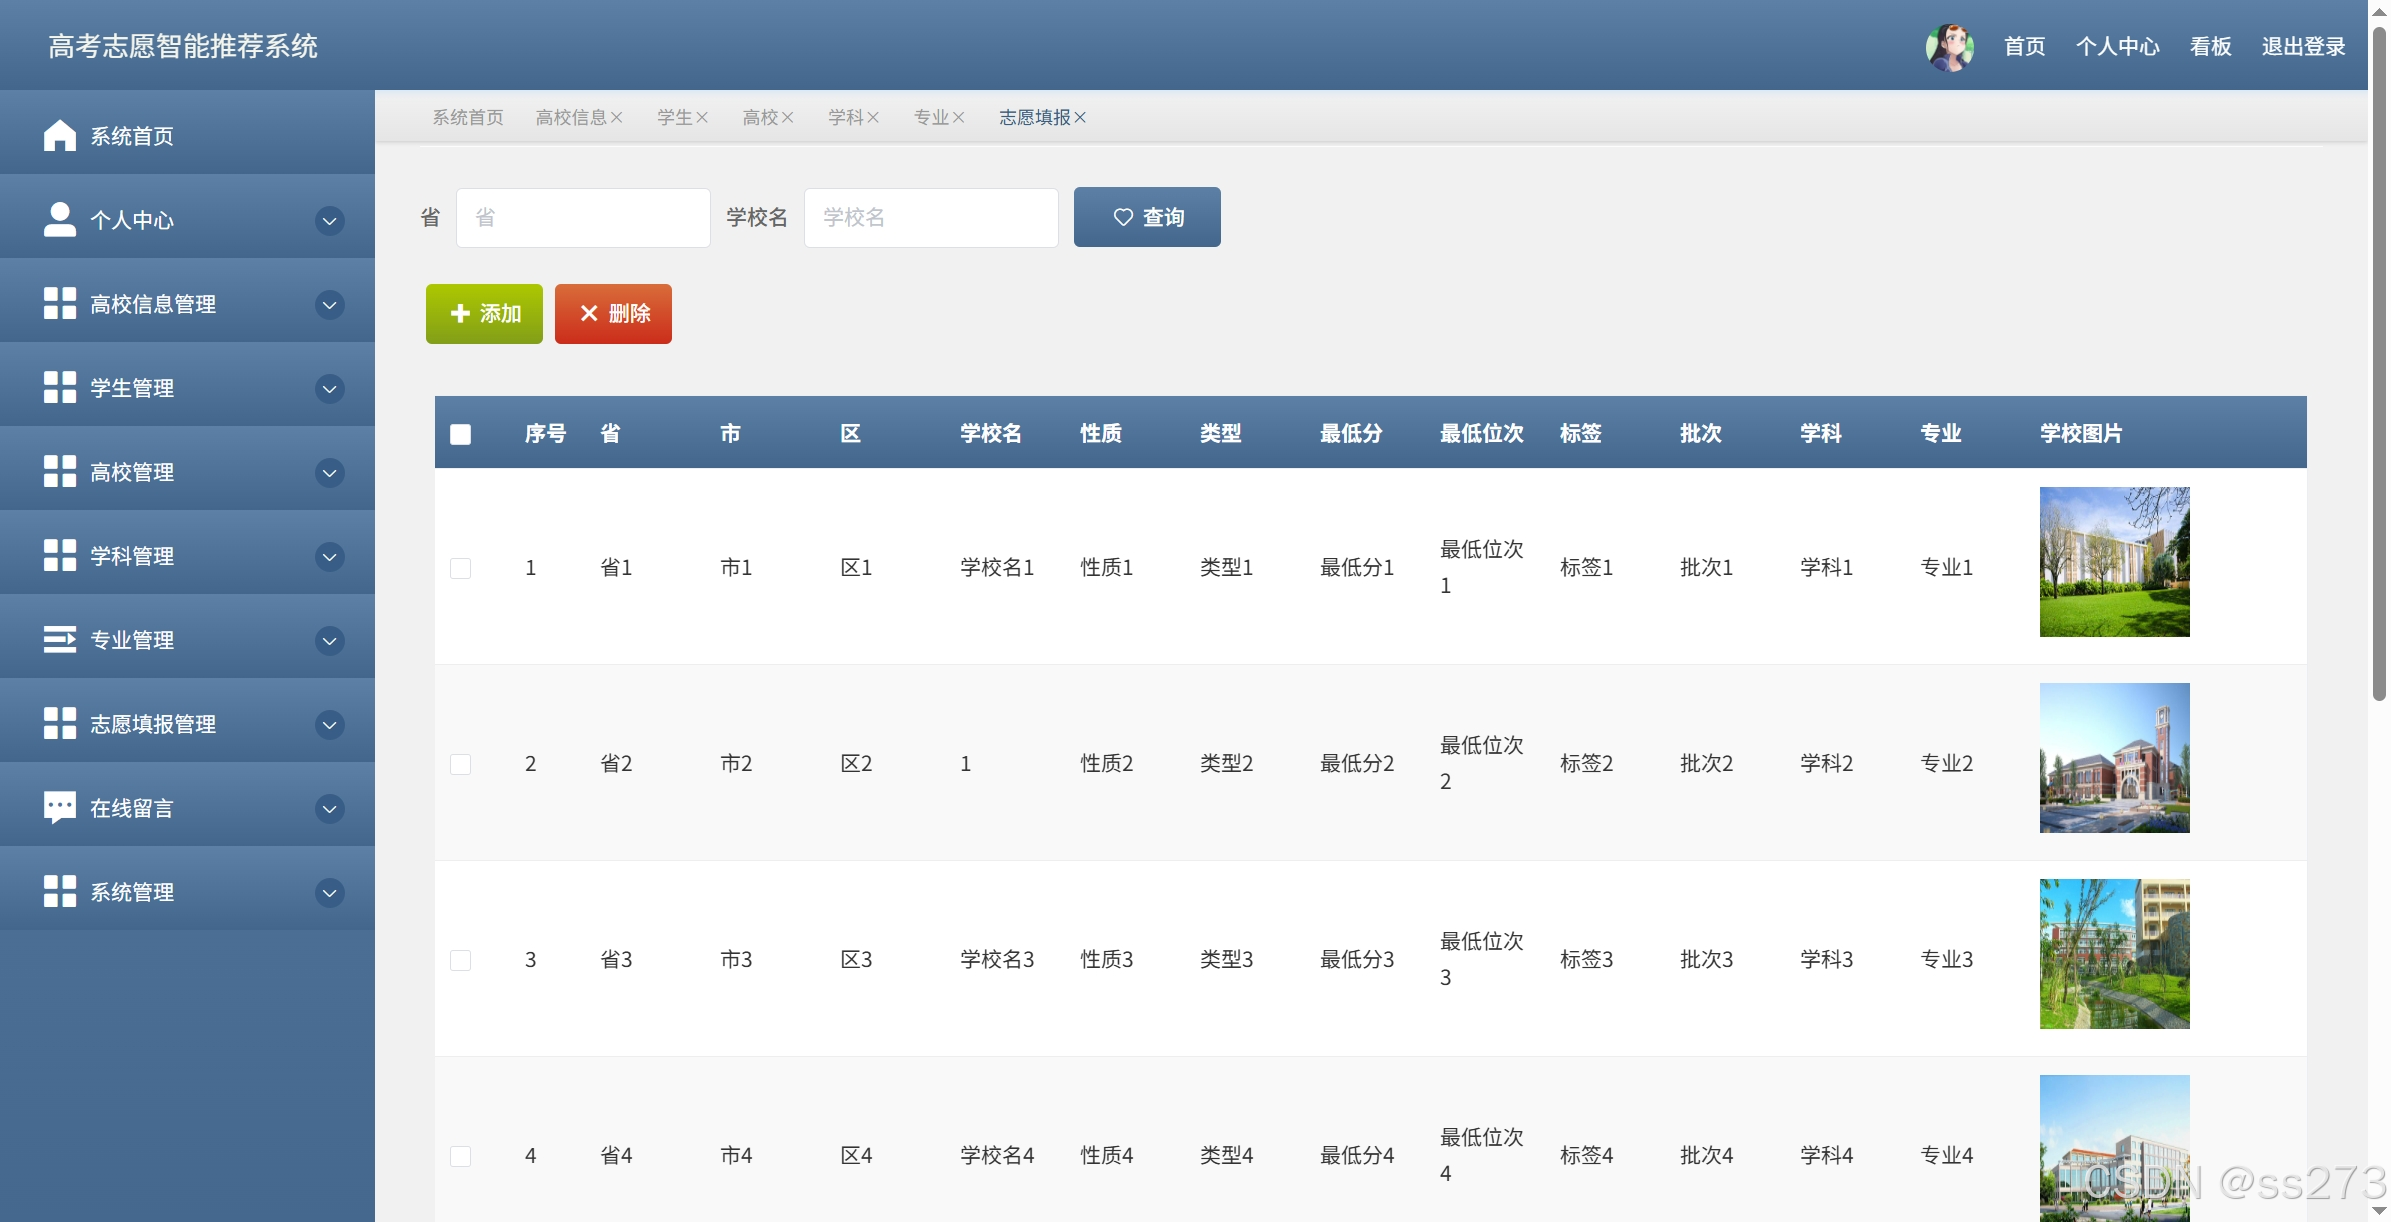2391x1222 pixels.
Task: Switch to the 学科 tab
Action: pyautogui.click(x=845, y=118)
